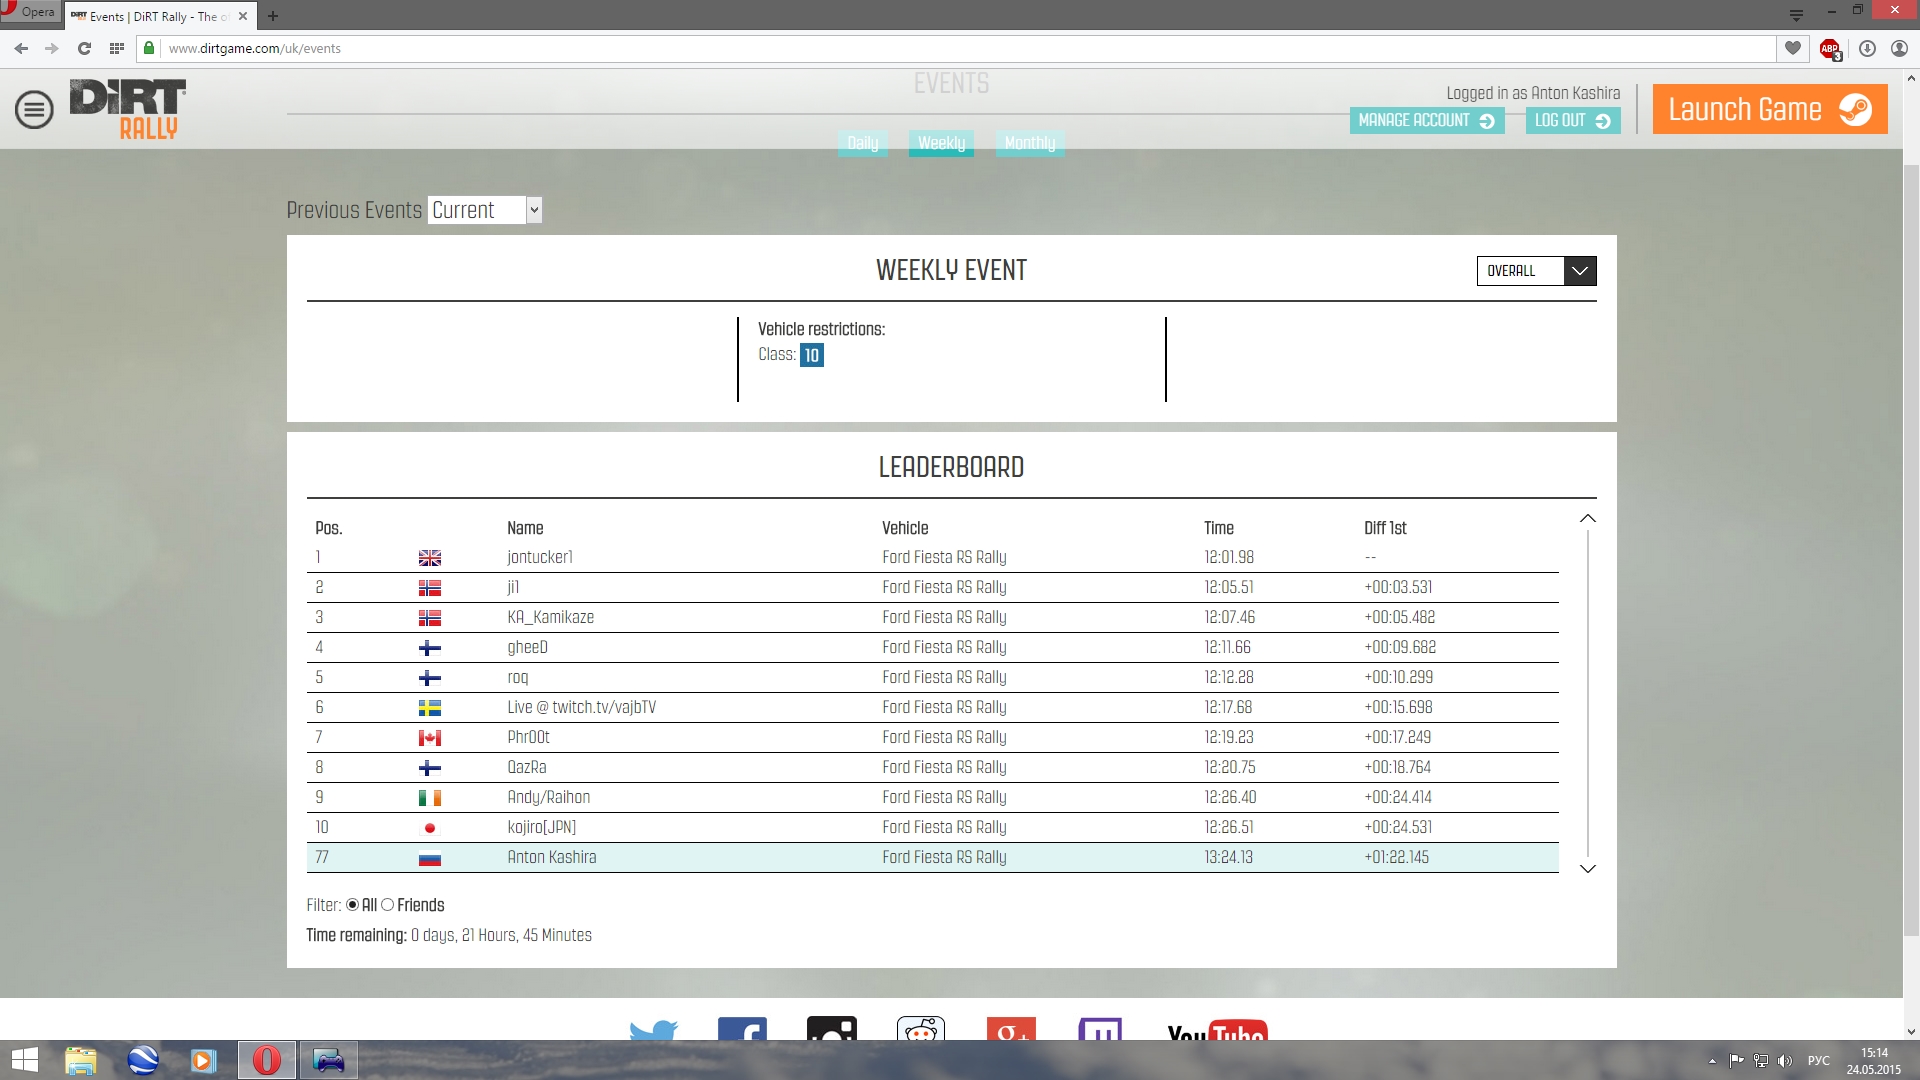This screenshot has height=1080, width=1920.
Task: Open the hamburger menu icon
Action: tap(34, 110)
